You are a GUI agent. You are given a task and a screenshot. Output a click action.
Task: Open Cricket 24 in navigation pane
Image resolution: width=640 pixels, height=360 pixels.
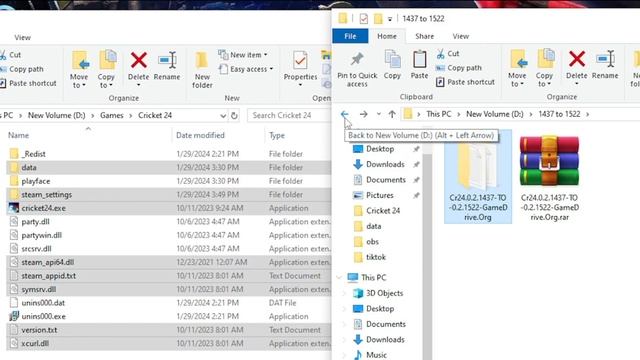(383, 211)
